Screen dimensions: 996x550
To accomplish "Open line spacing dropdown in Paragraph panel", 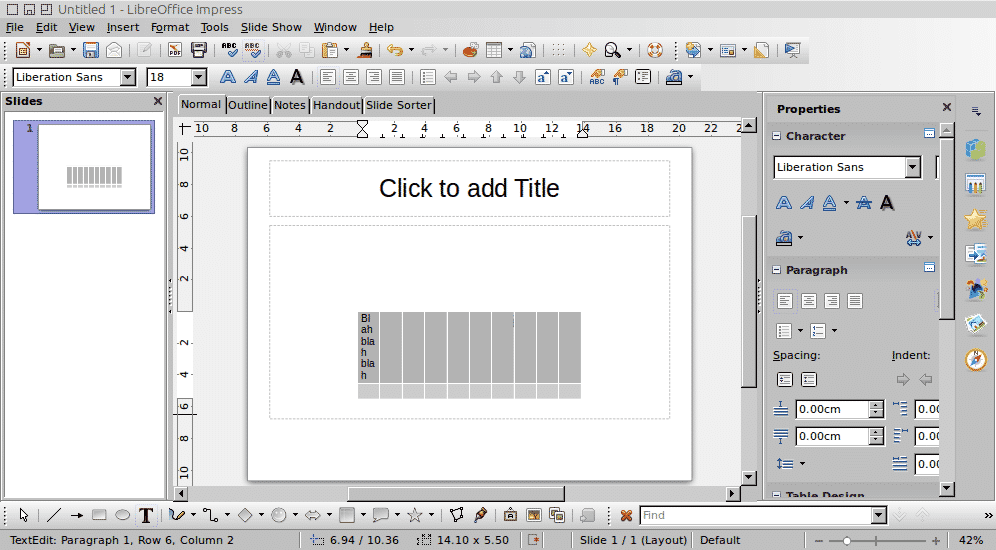I will 802,464.
